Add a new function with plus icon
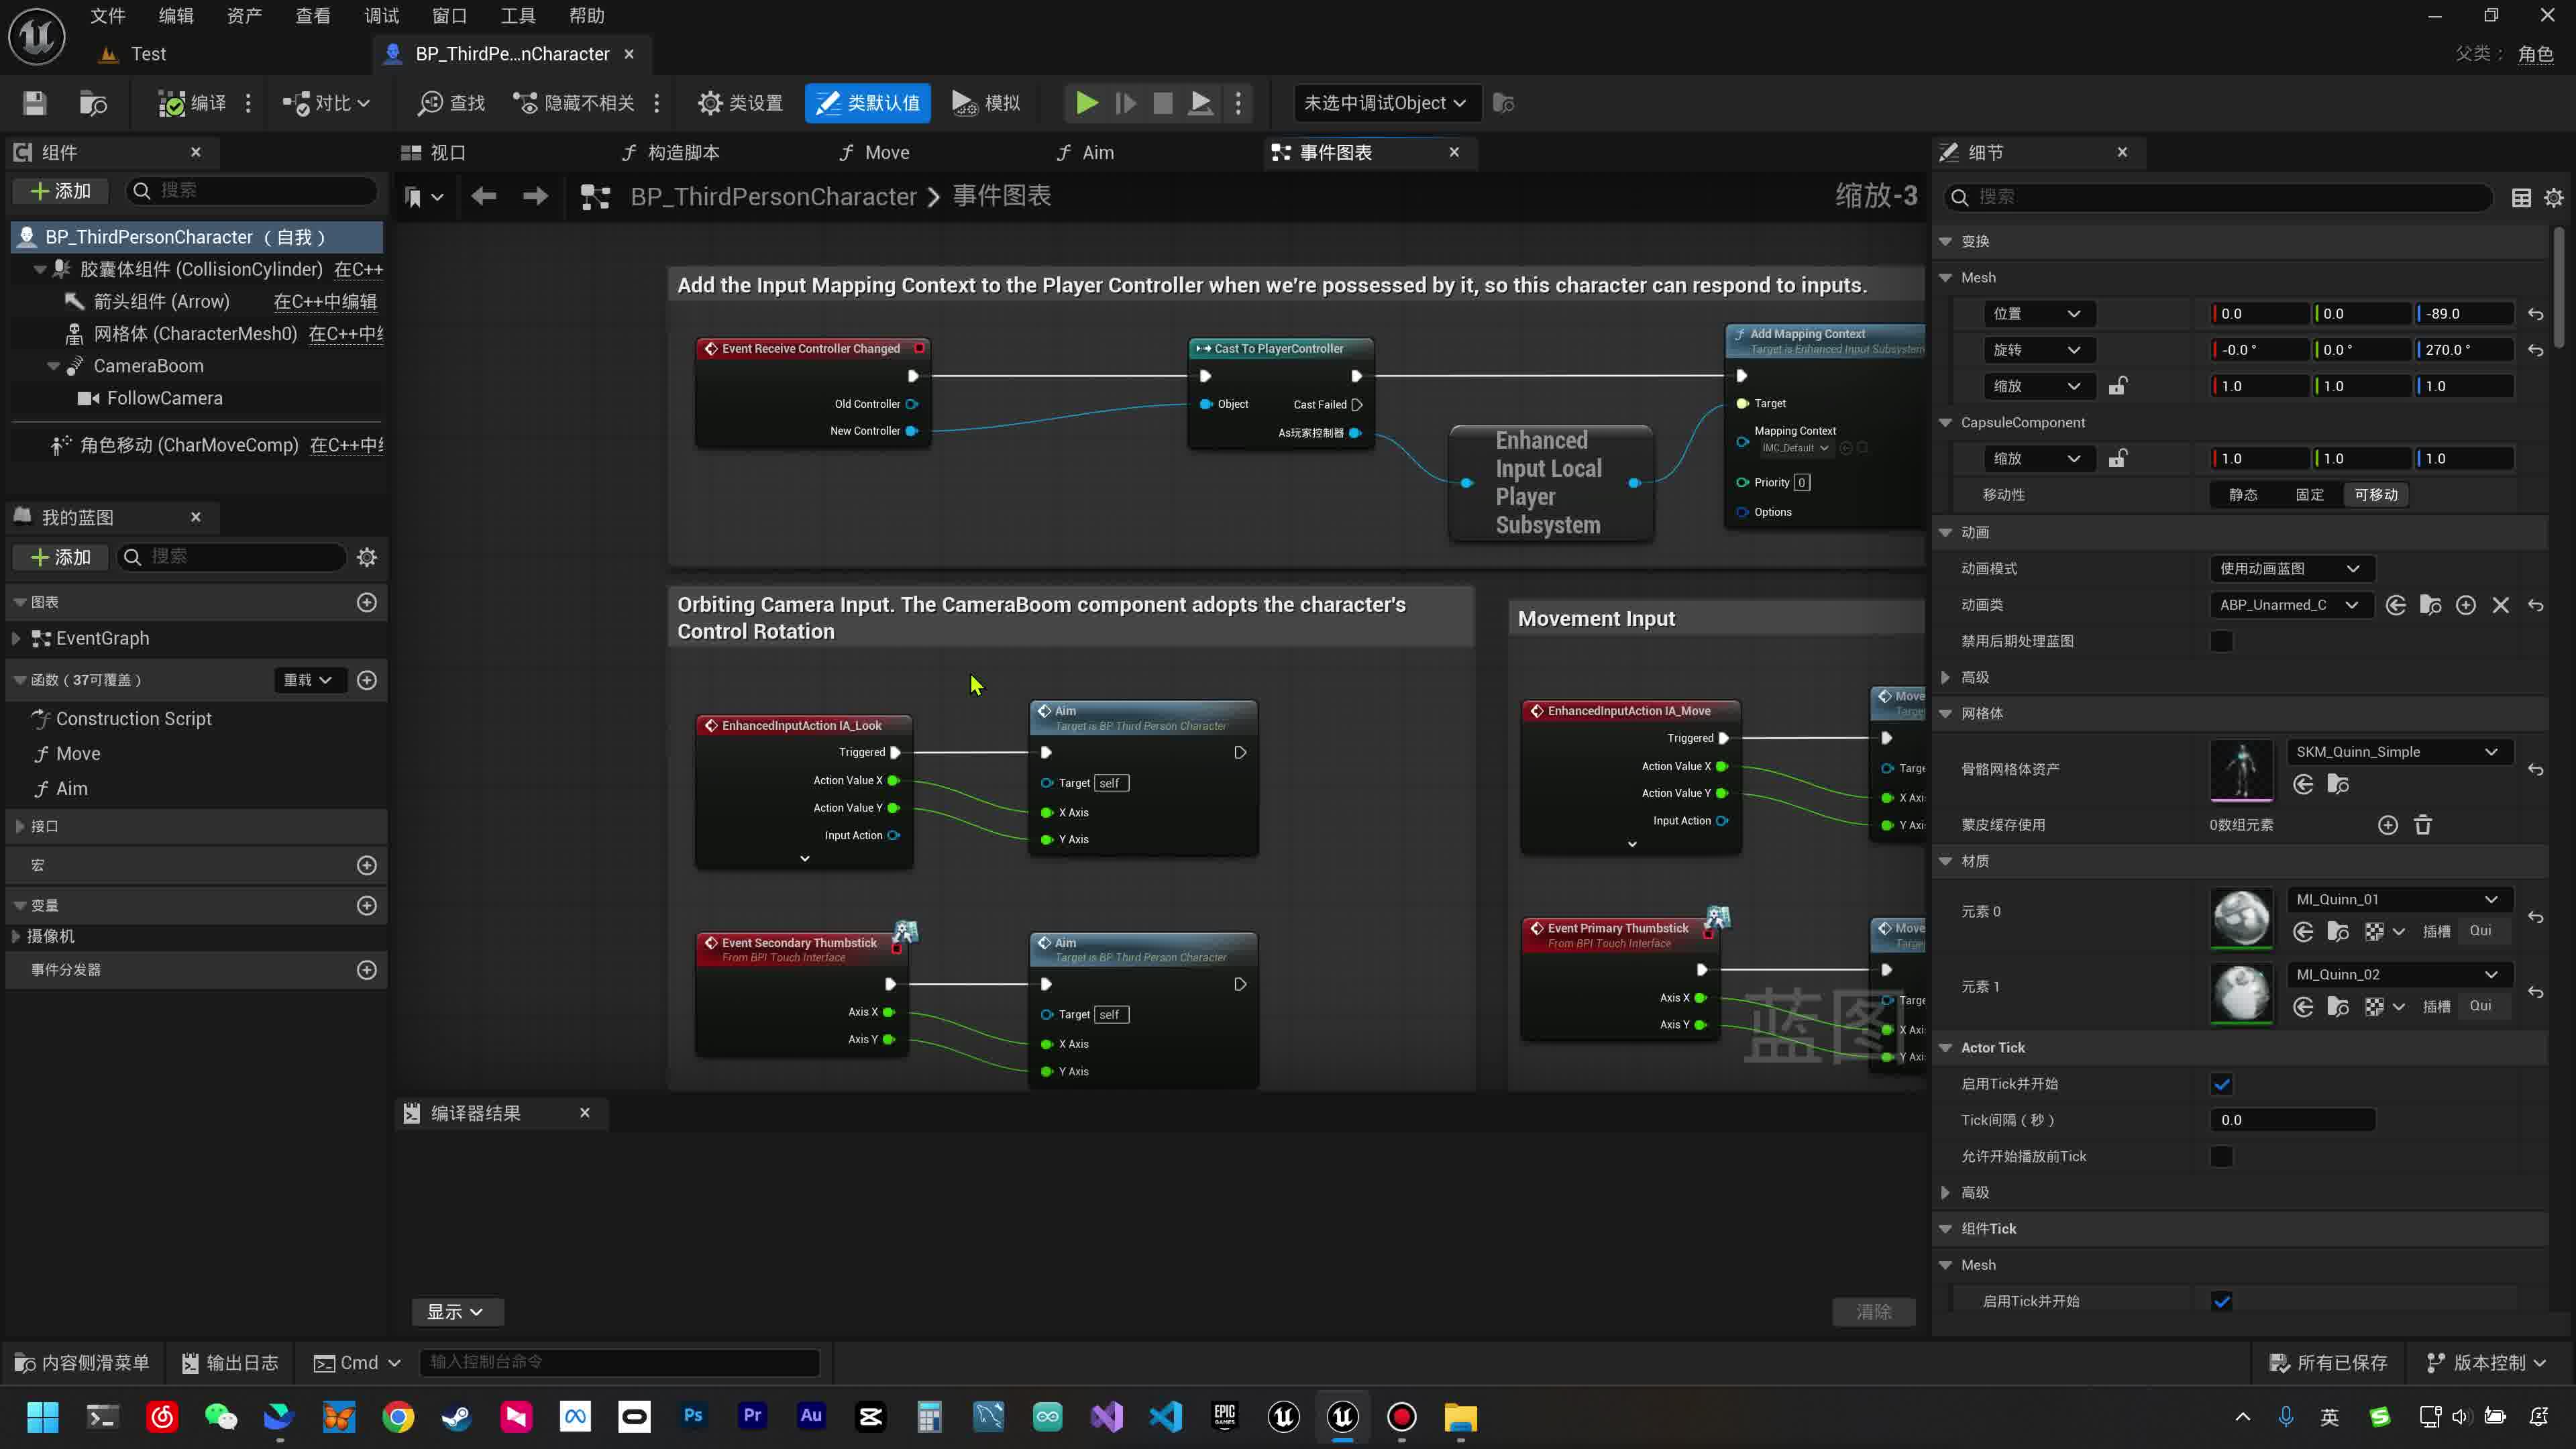This screenshot has width=2576, height=1449. (x=367, y=680)
